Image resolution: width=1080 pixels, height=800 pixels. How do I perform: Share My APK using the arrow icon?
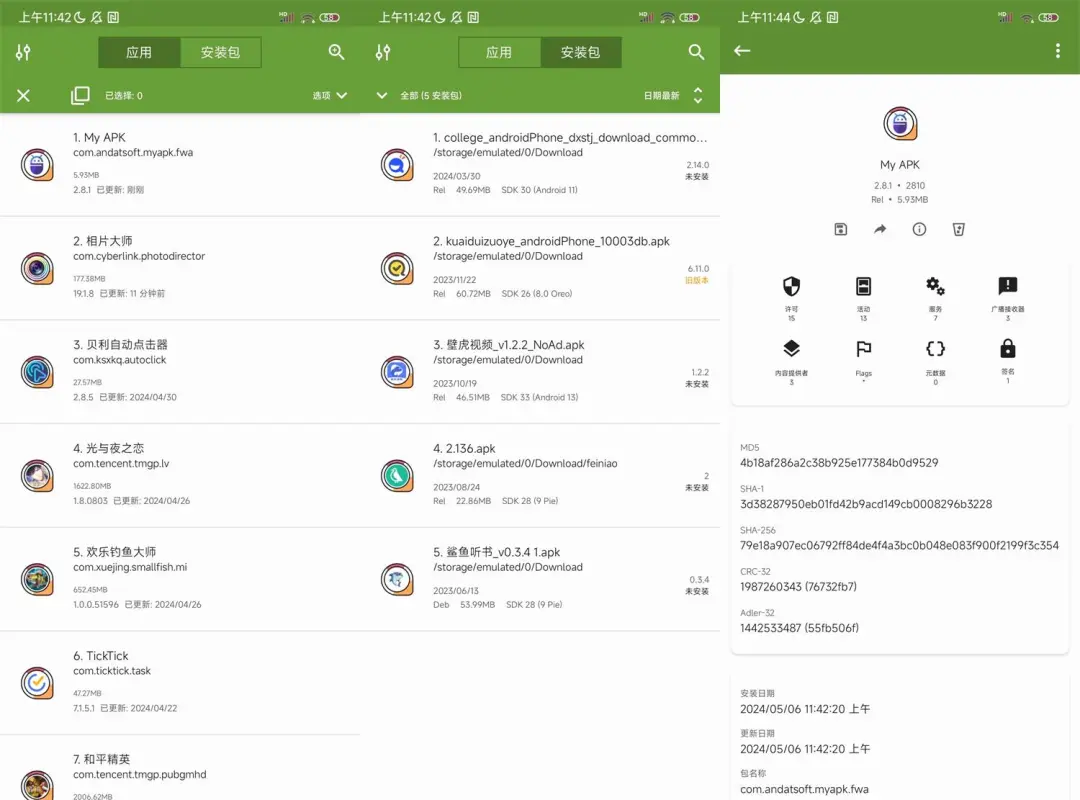click(x=880, y=229)
